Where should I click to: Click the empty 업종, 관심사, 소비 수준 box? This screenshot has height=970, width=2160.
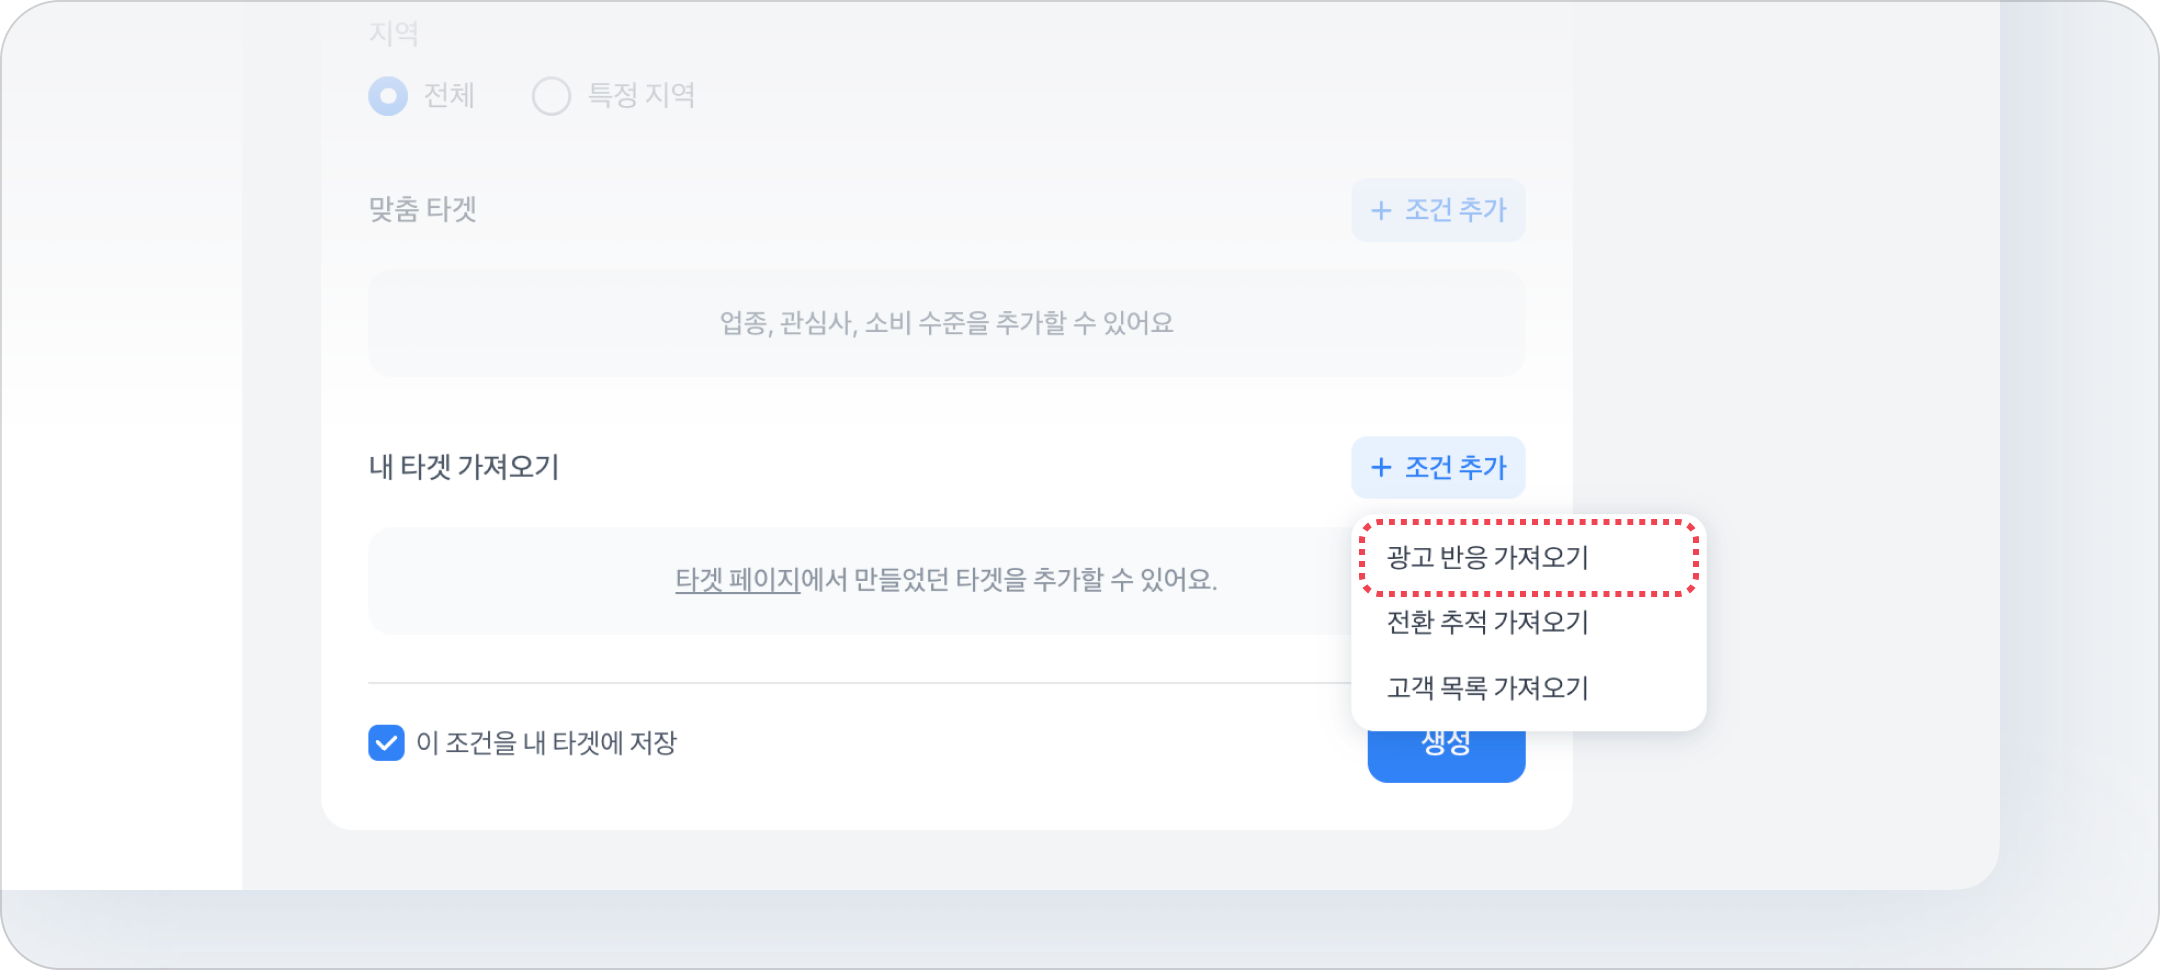click(x=945, y=323)
